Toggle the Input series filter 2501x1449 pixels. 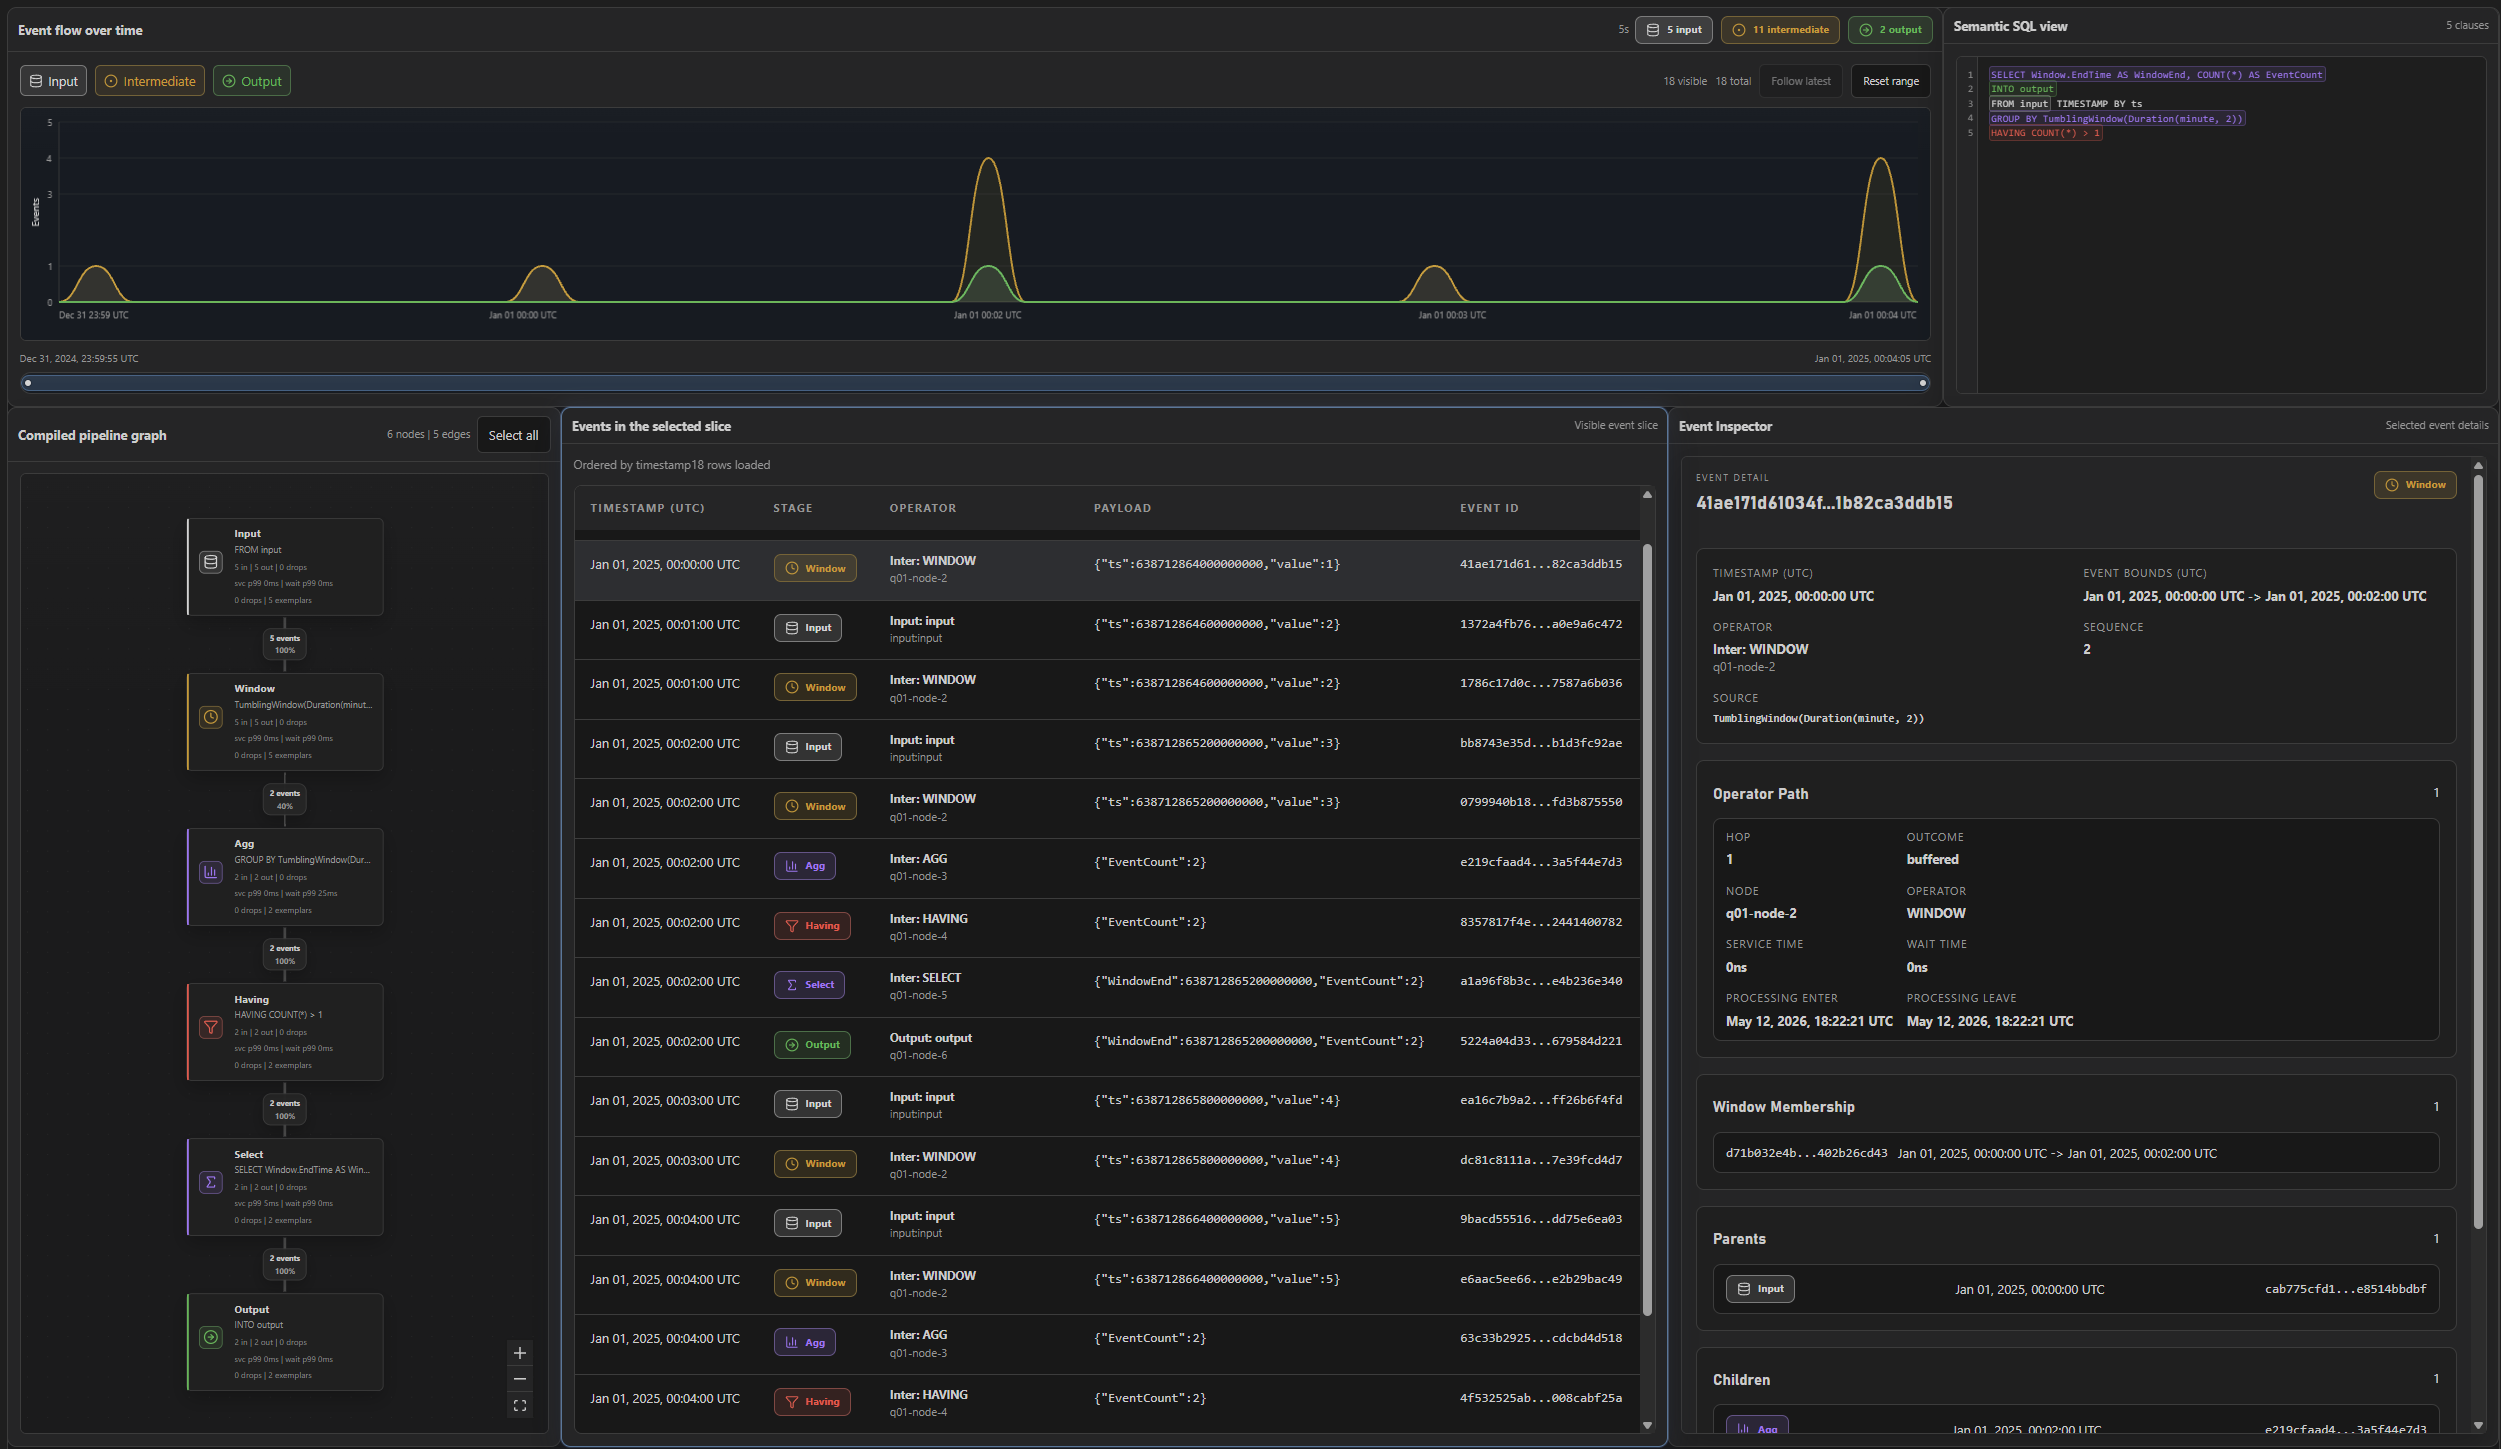point(54,81)
